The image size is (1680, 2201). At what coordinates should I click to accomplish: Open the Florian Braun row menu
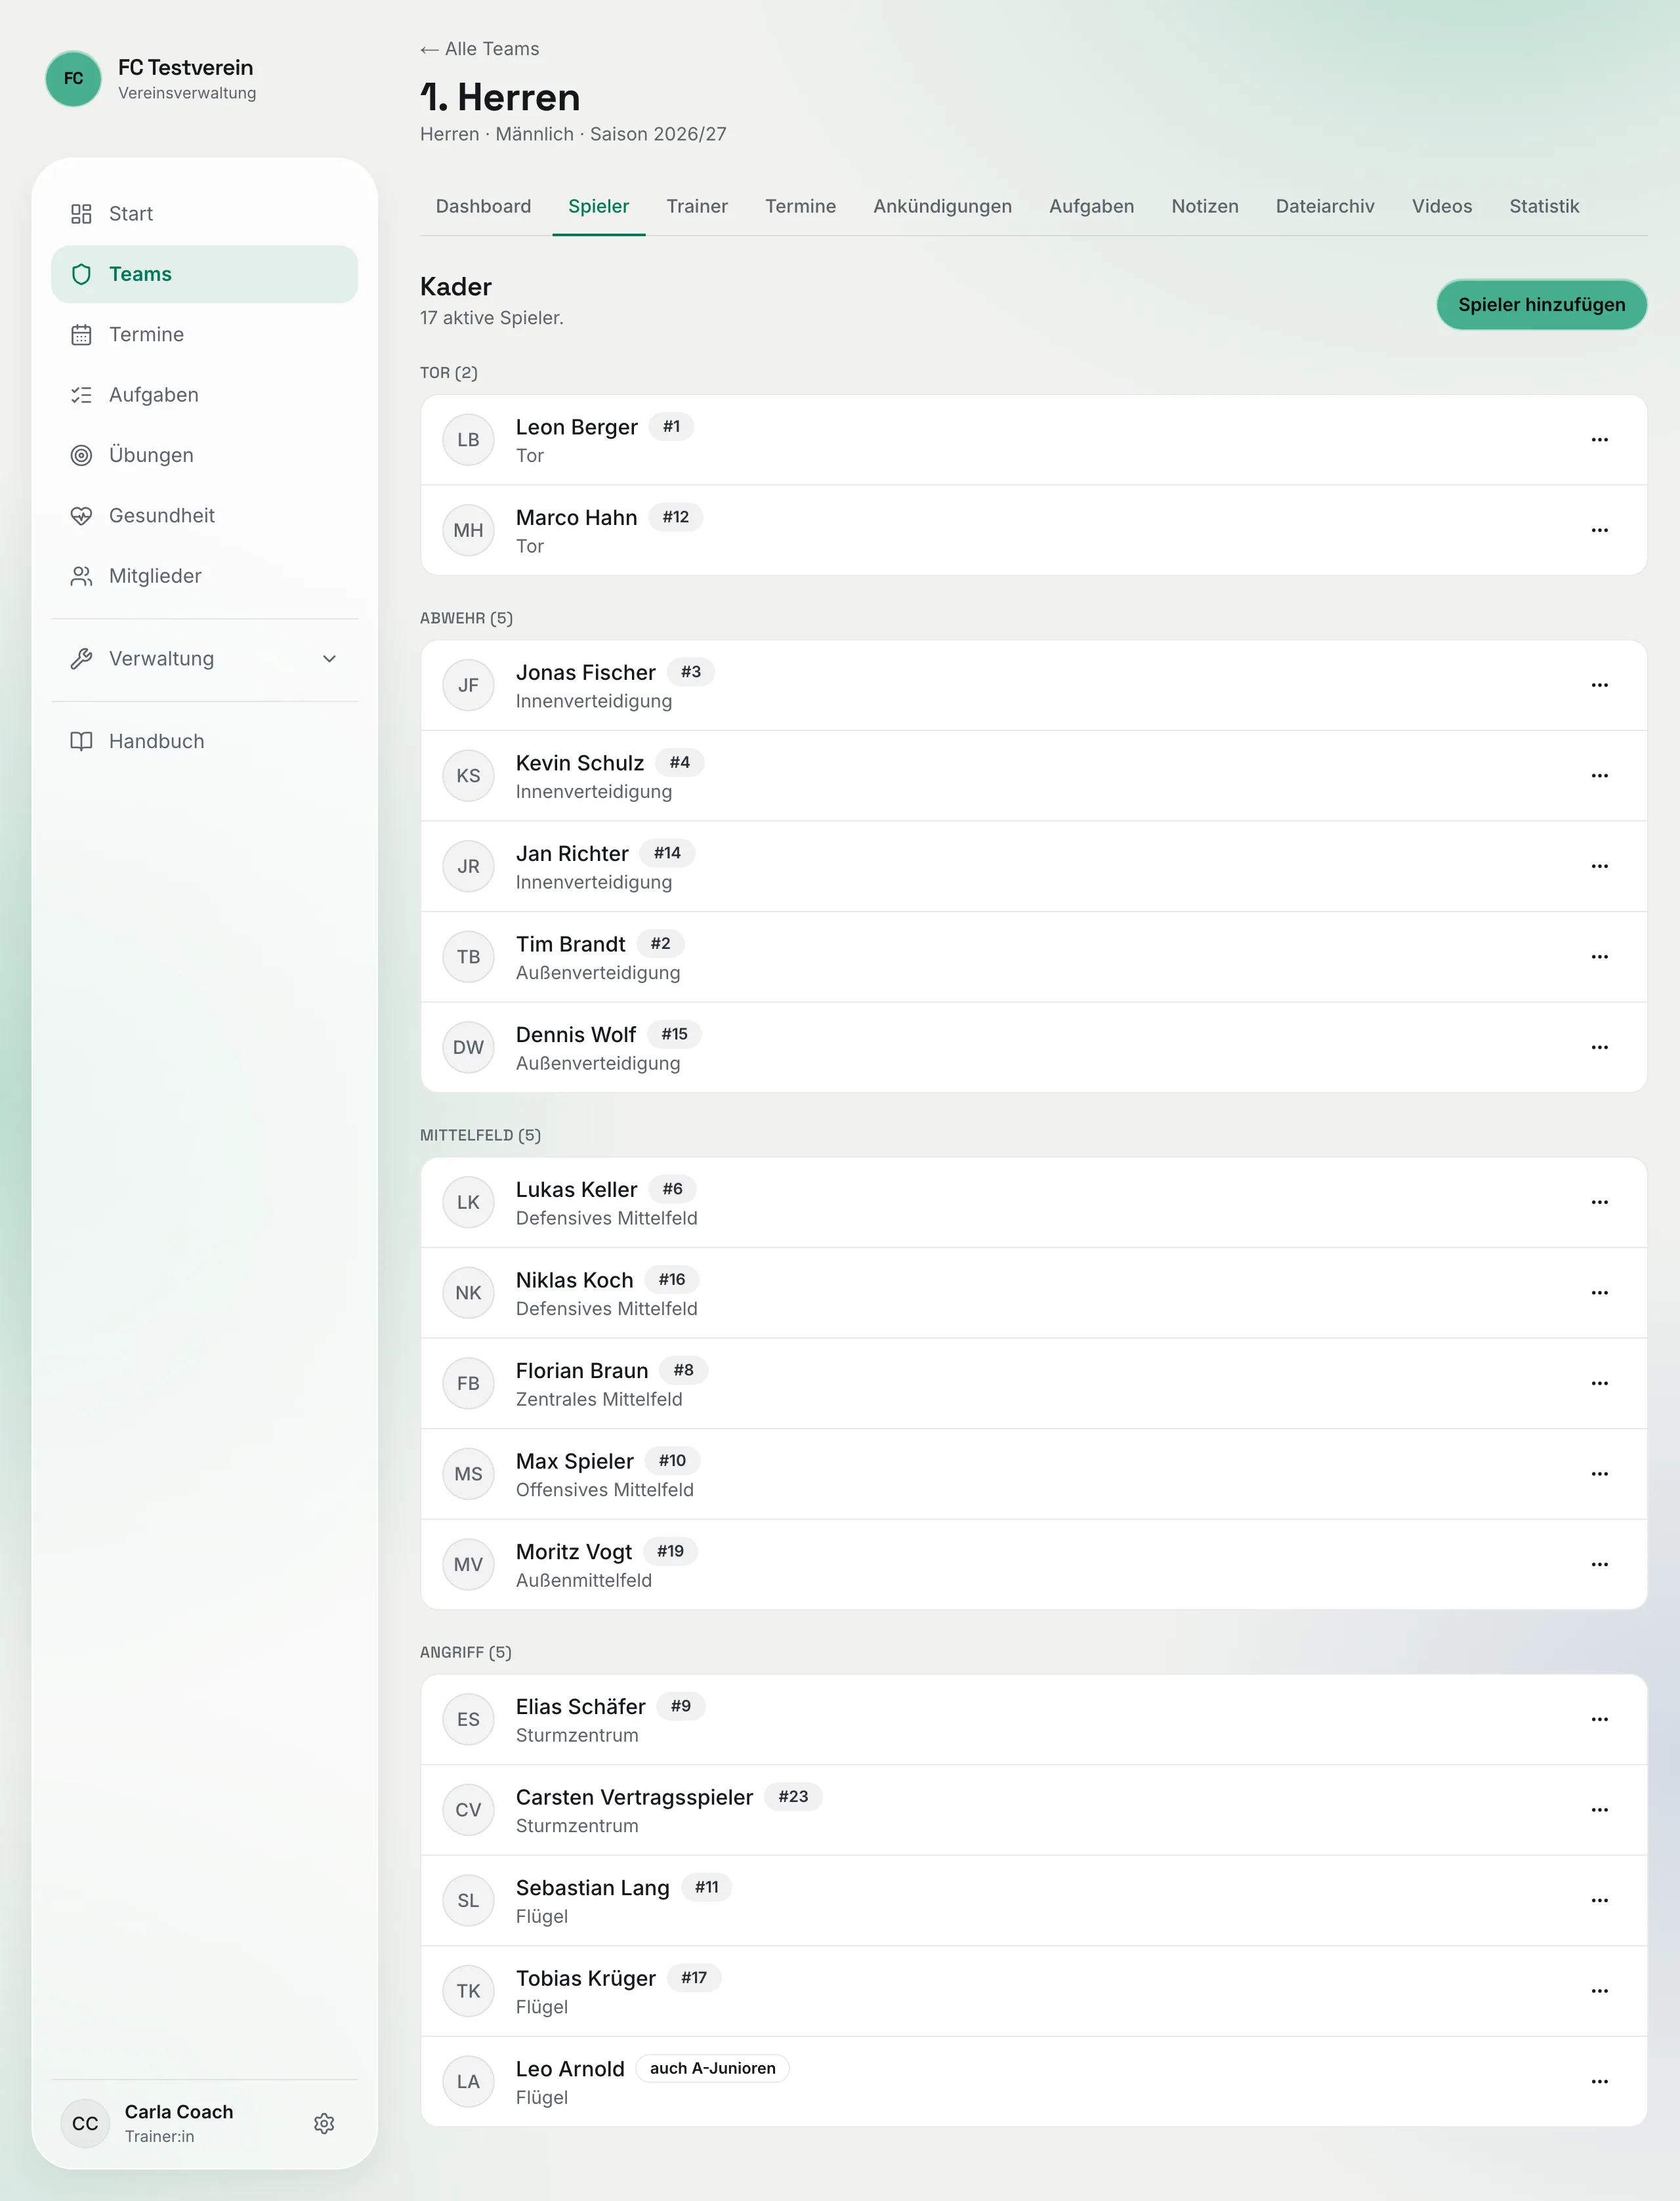(x=1599, y=1383)
